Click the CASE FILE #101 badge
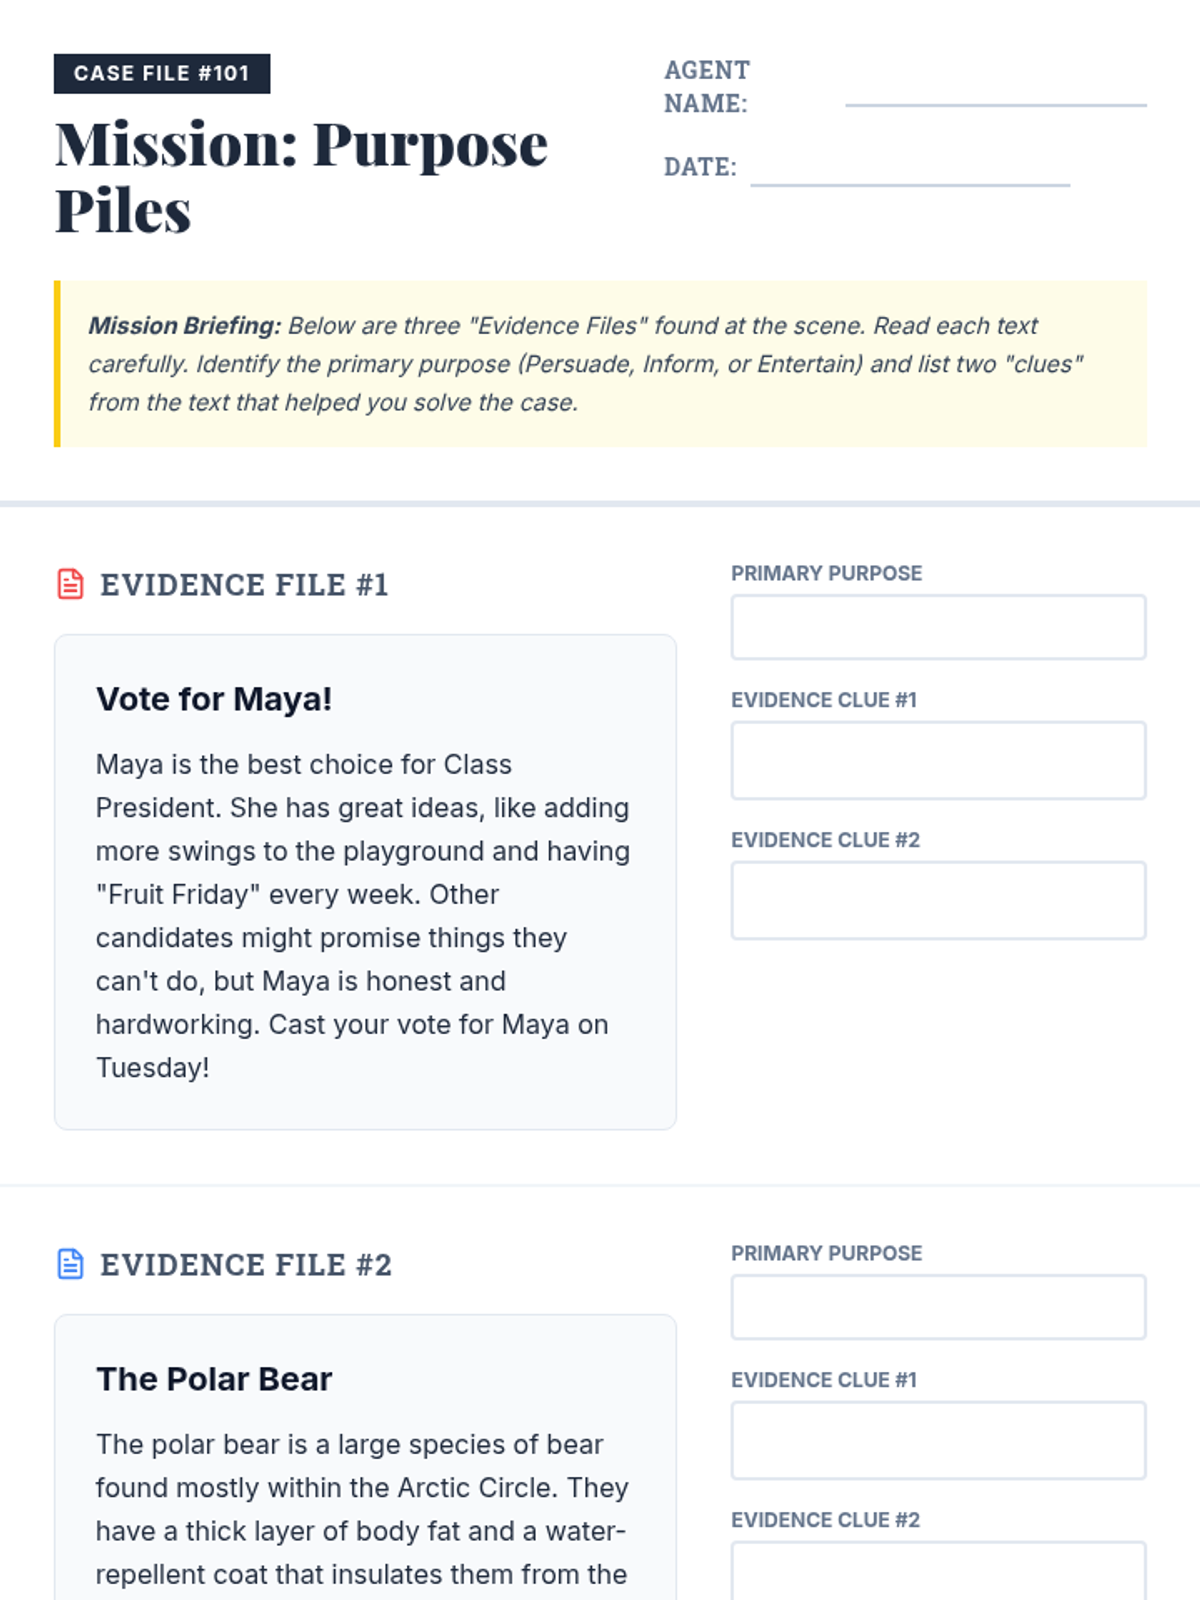Image resolution: width=1200 pixels, height=1600 pixels. tap(162, 73)
